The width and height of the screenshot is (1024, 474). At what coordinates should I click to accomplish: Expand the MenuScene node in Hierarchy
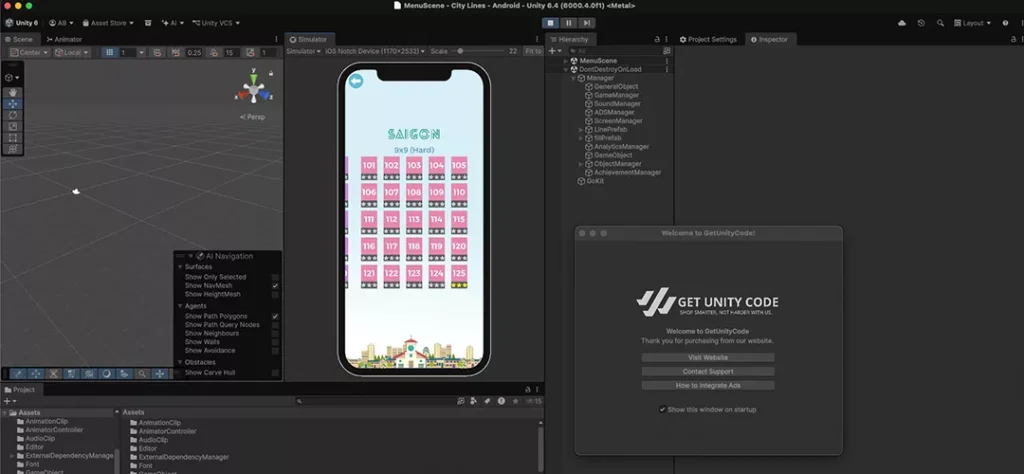pos(566,61)
